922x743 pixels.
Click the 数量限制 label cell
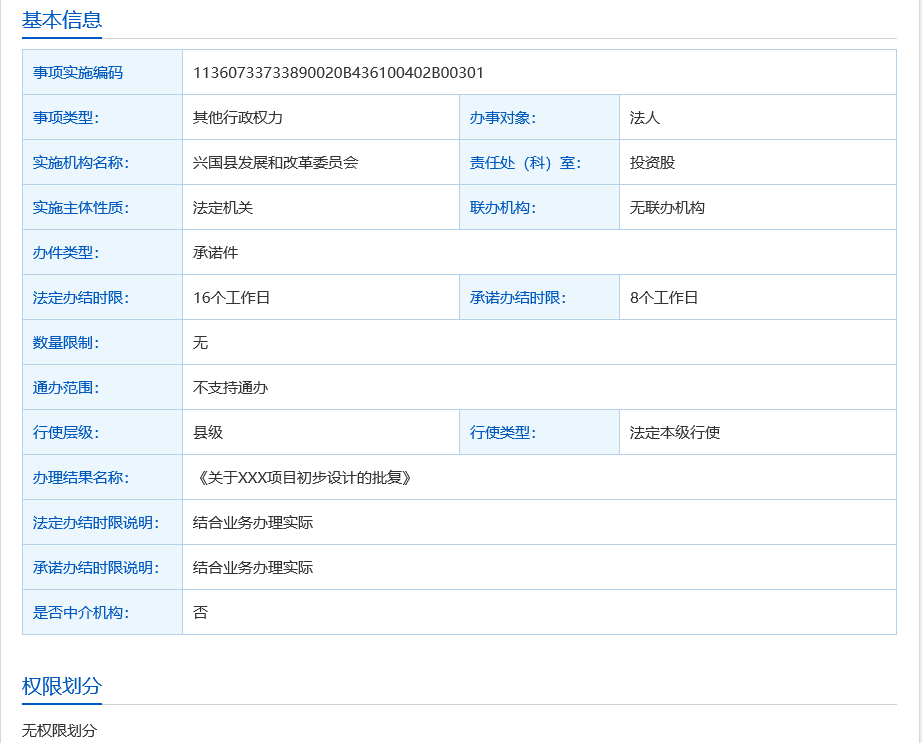pyautogui.click(x=66, y=342)
